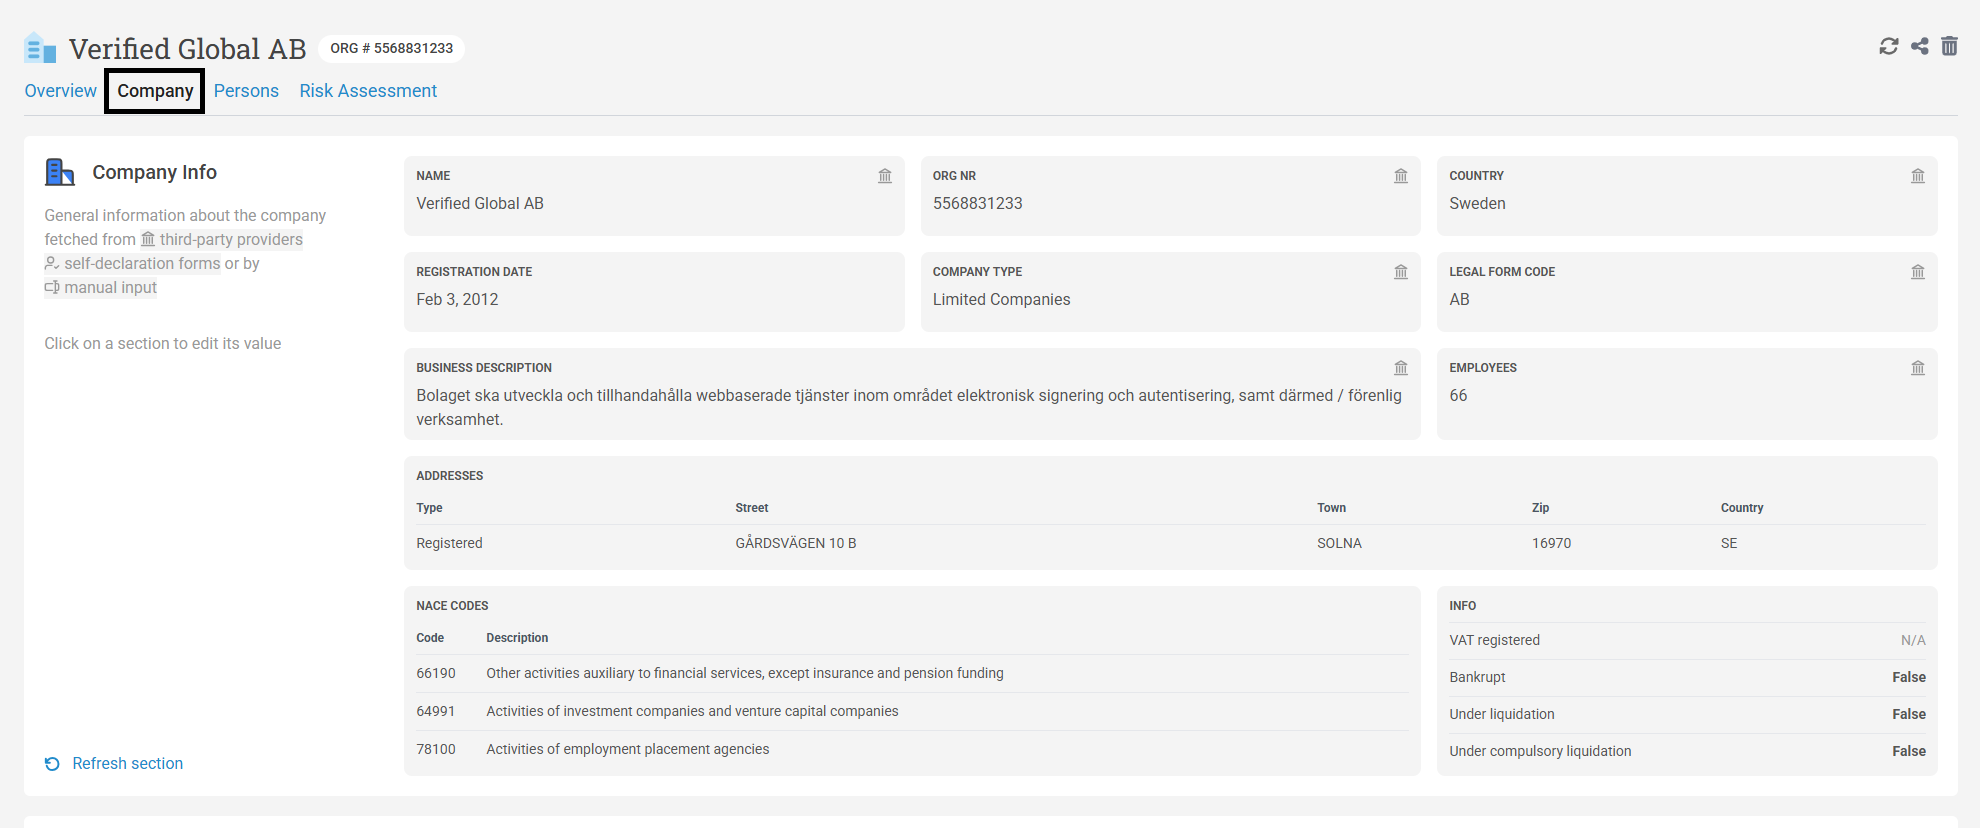Click the source icon on the Business Description card
Viewport: 1980px width, 828px height.
click(x=1401, y=368)
